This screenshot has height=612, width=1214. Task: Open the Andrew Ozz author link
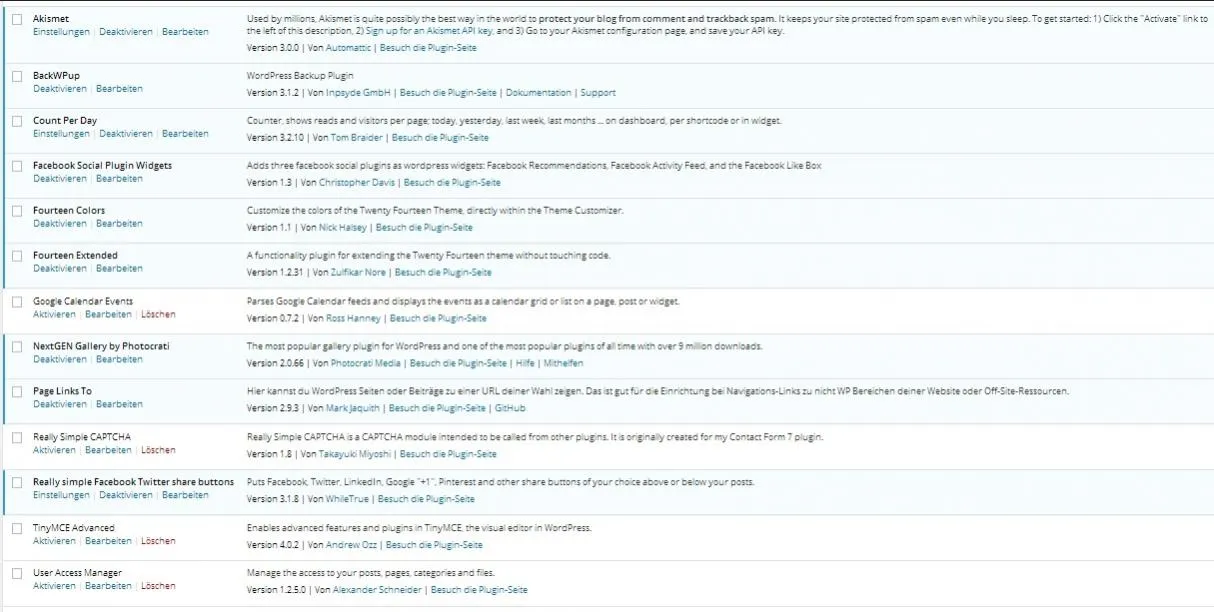351,545
